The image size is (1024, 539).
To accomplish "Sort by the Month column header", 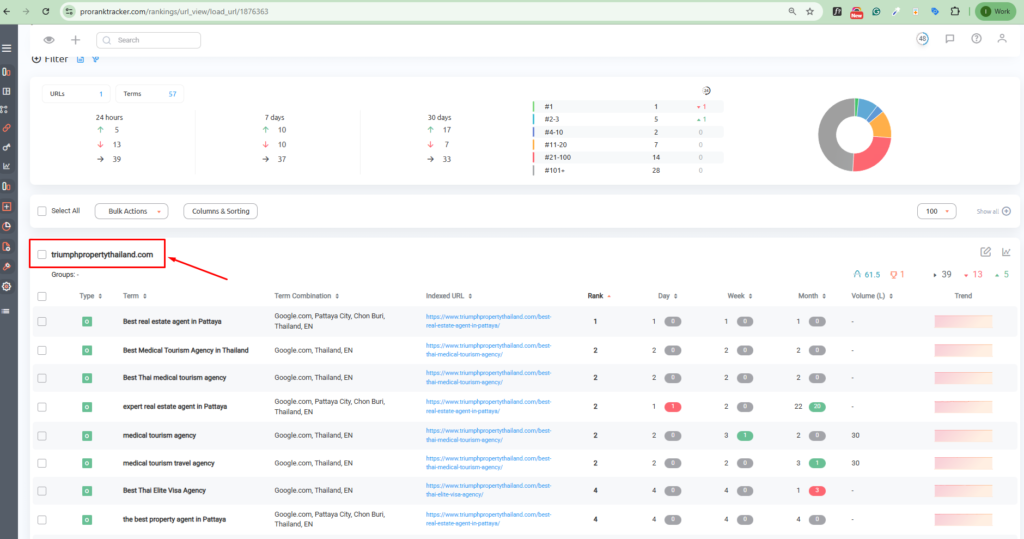I will (812, 296).
